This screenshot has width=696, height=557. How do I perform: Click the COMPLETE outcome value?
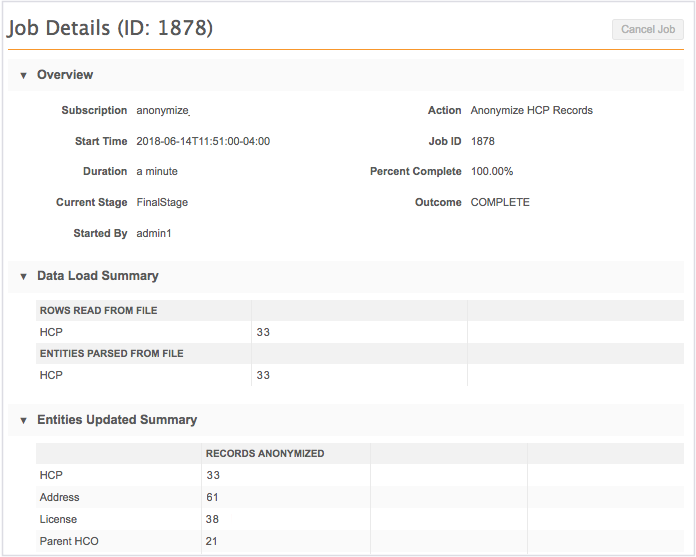coord(500,202)
